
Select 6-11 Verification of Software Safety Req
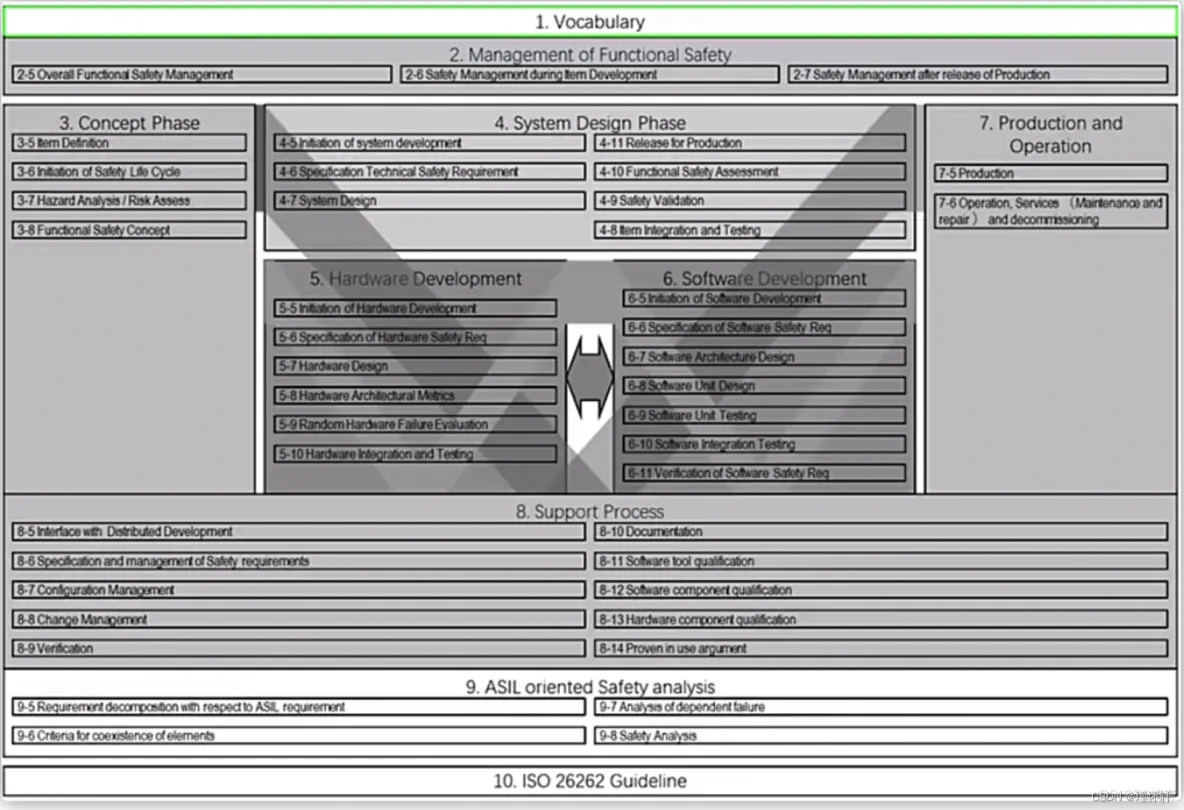tap(764, 473)
